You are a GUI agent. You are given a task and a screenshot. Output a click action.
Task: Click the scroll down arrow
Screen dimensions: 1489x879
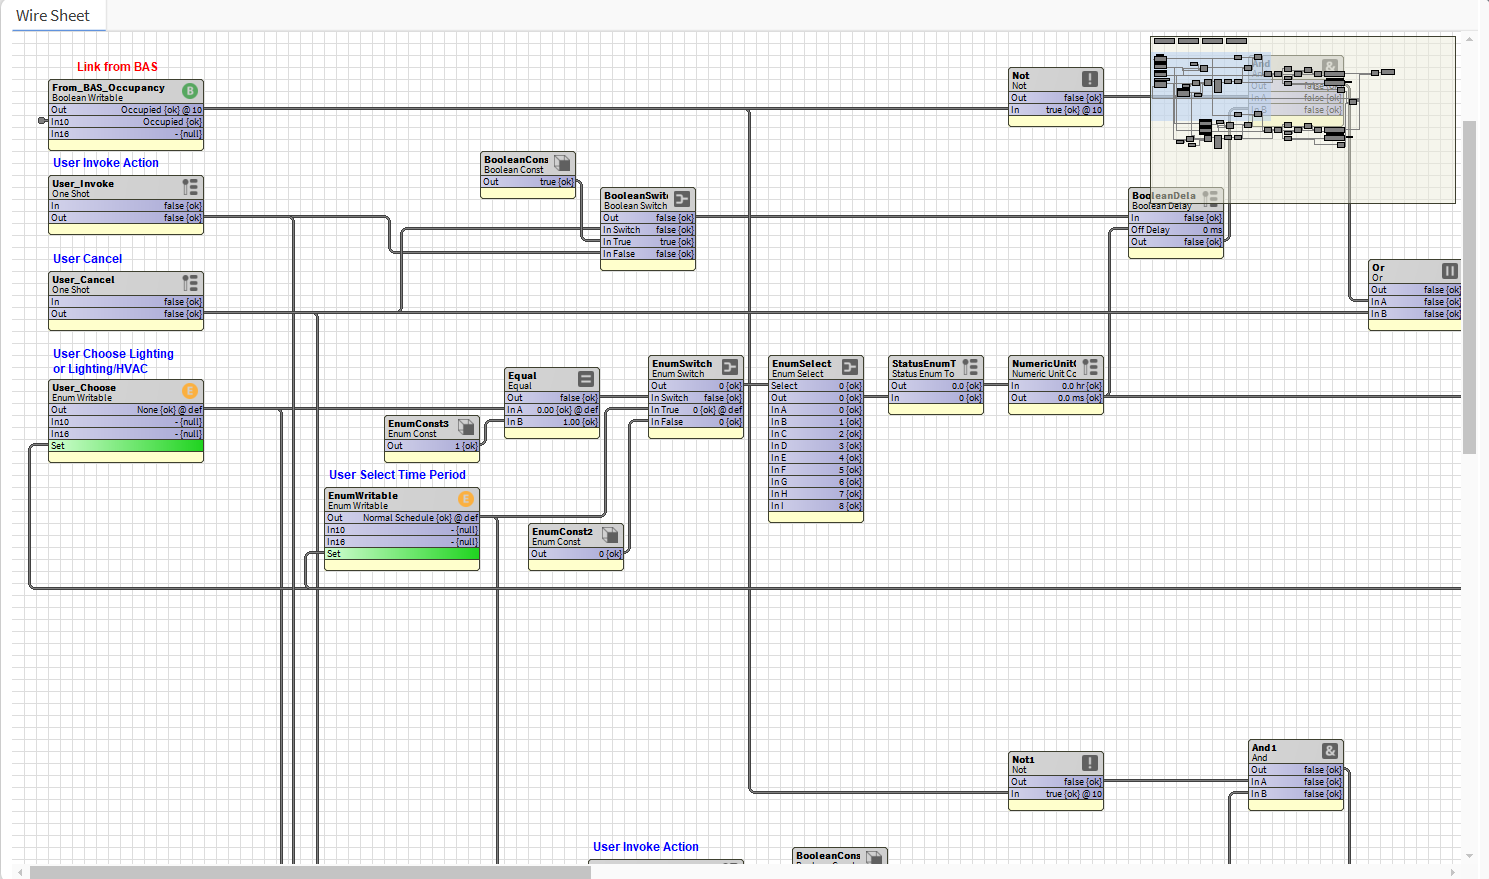1469,856
